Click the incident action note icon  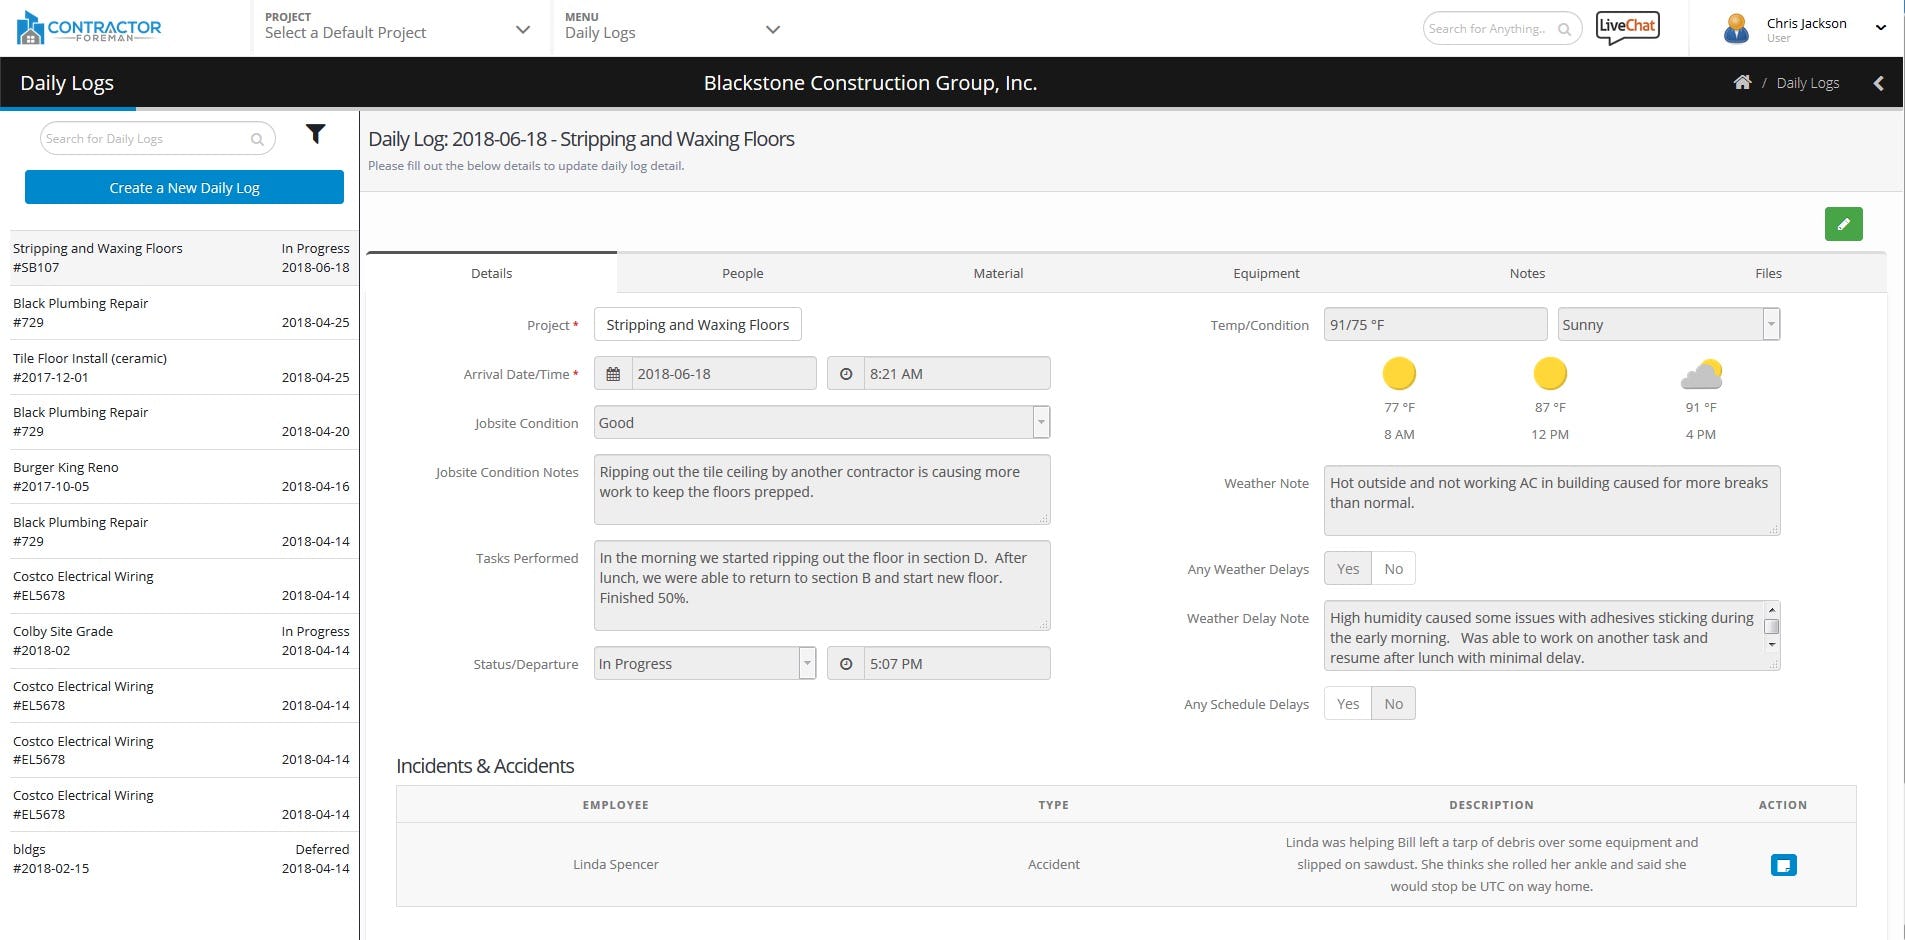(1783, 865)
